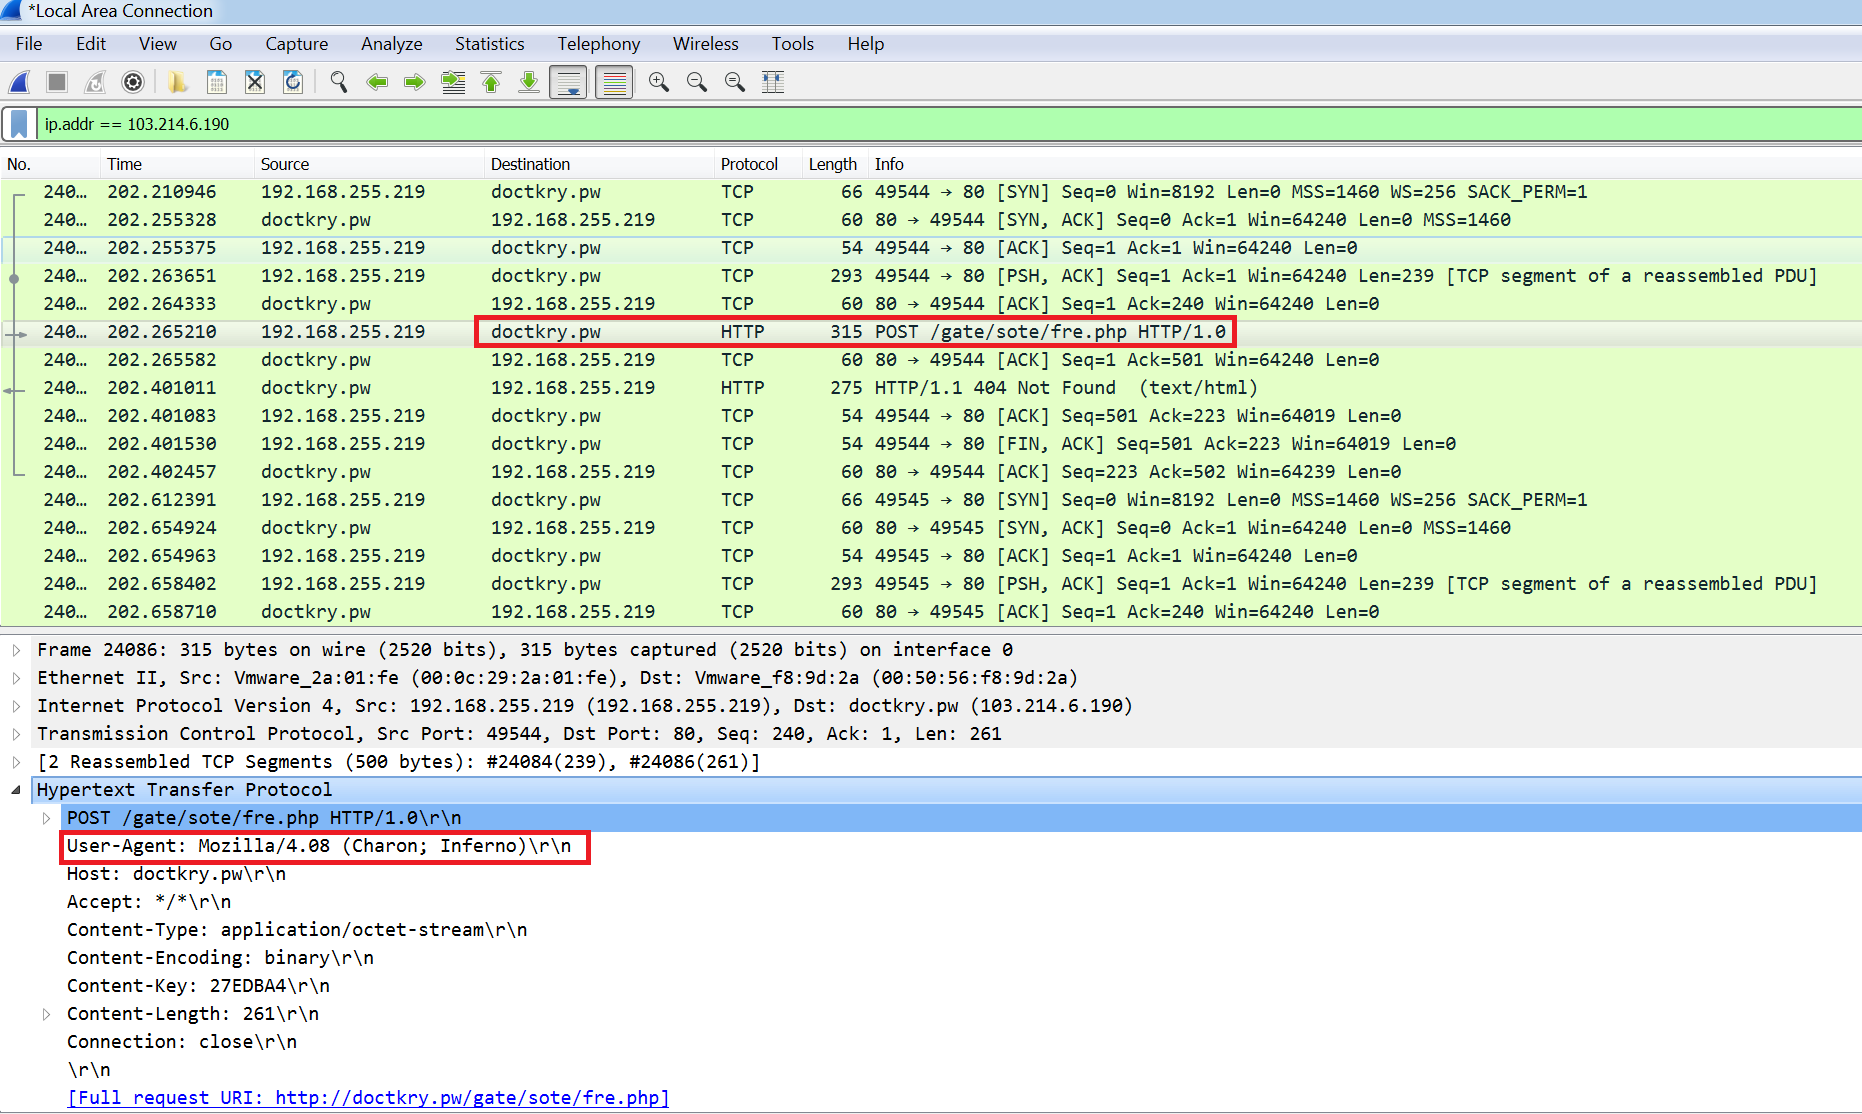Sort packets by Source column header
The height and width of the screenshot is (1114, 1862).
pyautogui.click(x=368, y=164)
